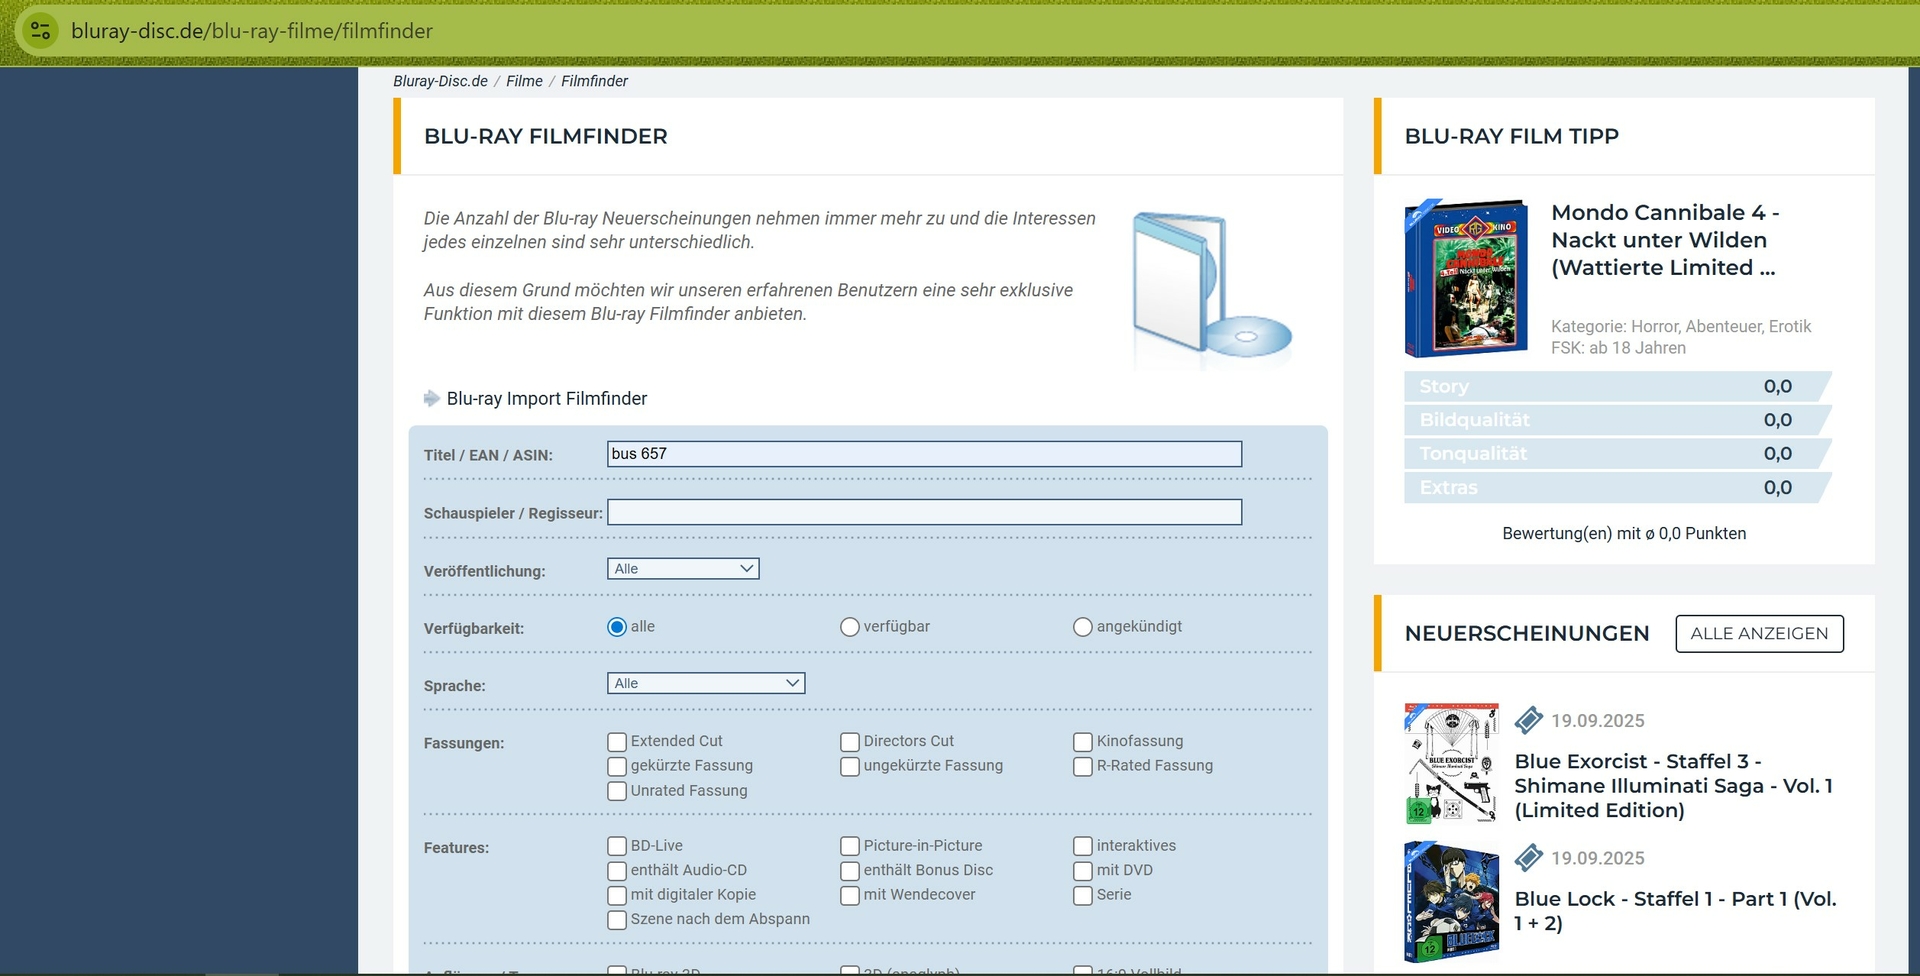1920x976 pixels.
Task: Open the Veröffentlichung dropdown
Action: [683, 569]
